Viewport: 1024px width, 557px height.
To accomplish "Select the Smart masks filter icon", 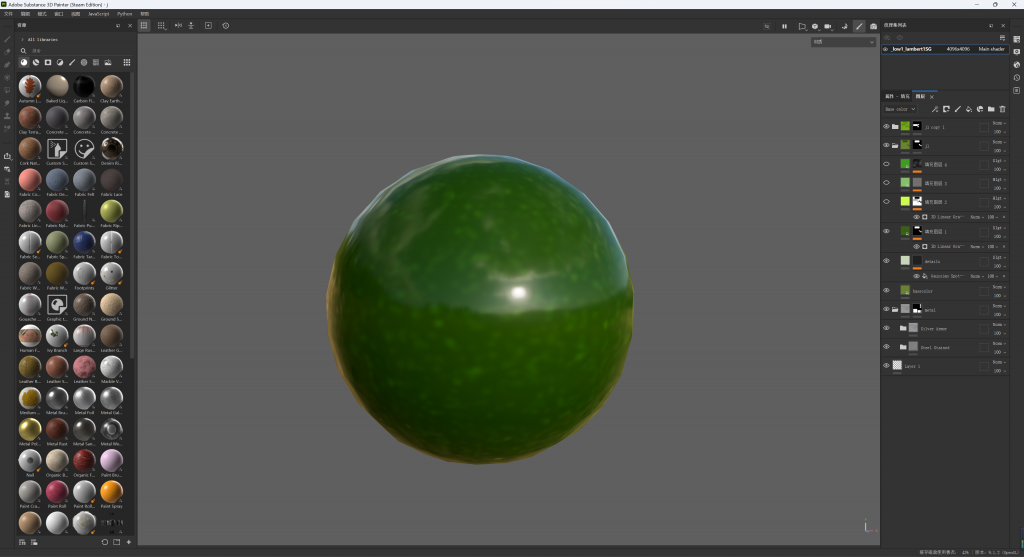I will click(48, 63).
